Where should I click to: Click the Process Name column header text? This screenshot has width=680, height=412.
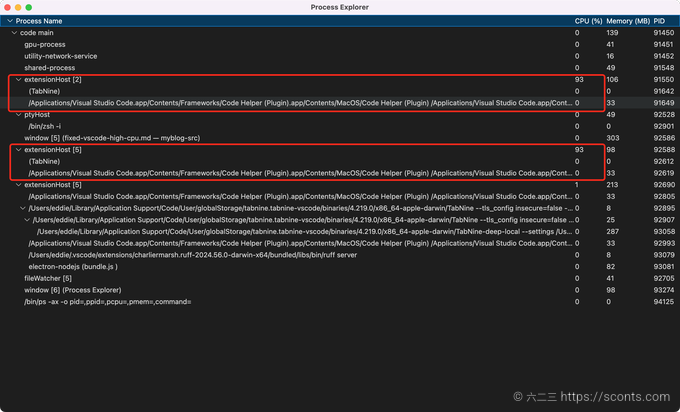(x=39, y=21)
